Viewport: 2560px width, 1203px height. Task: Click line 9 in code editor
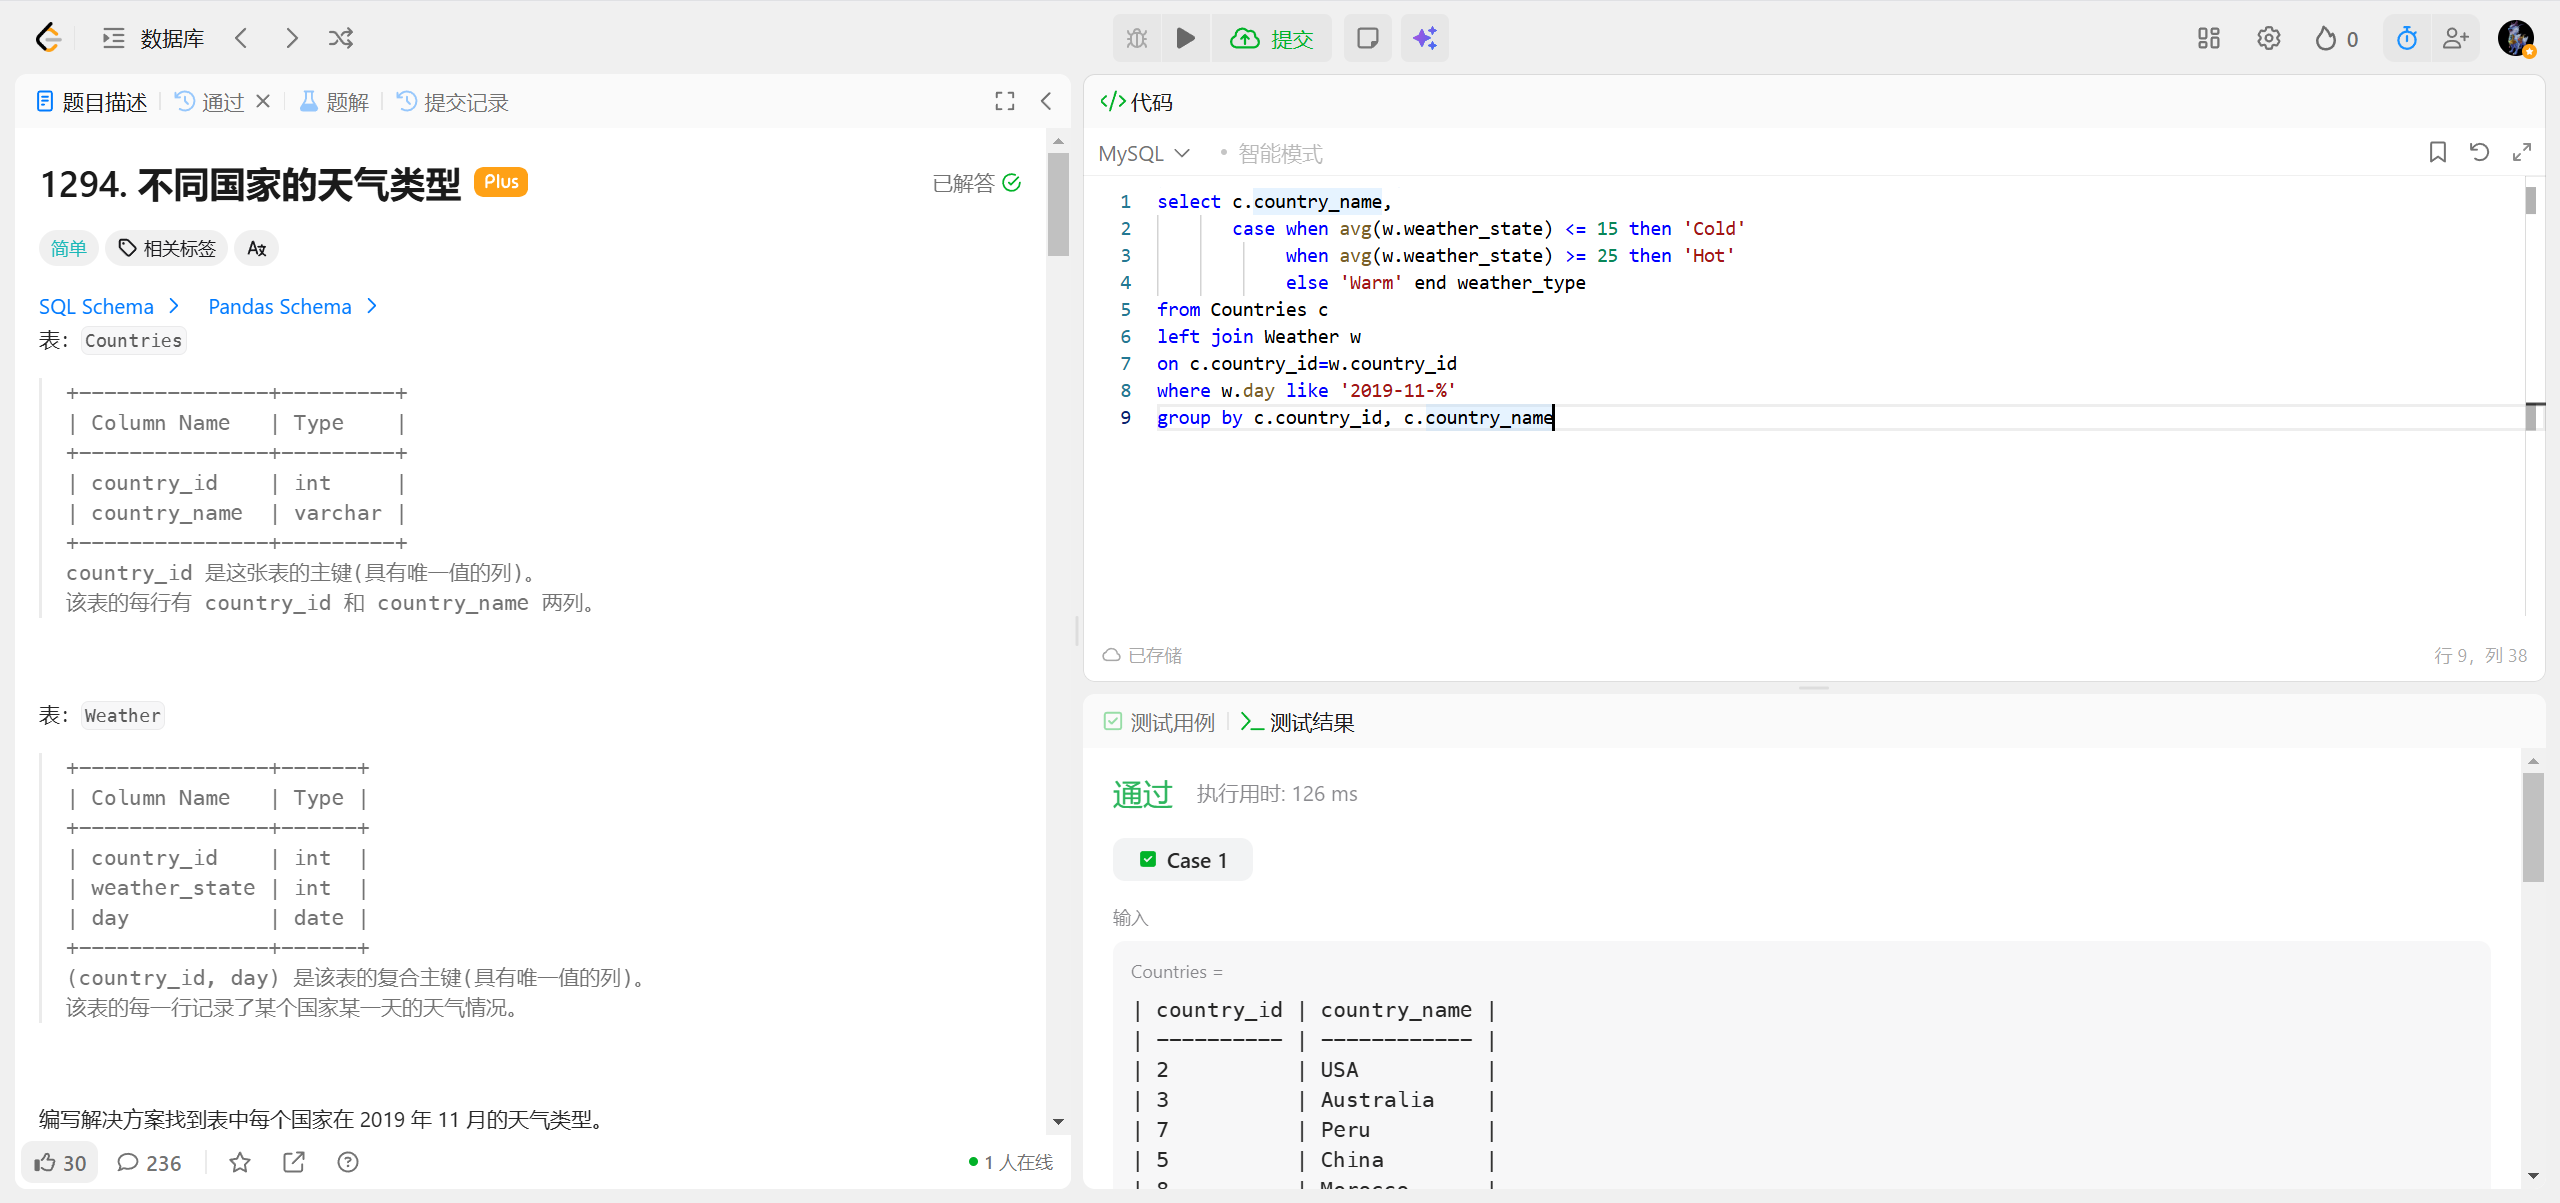[1354, 417]
